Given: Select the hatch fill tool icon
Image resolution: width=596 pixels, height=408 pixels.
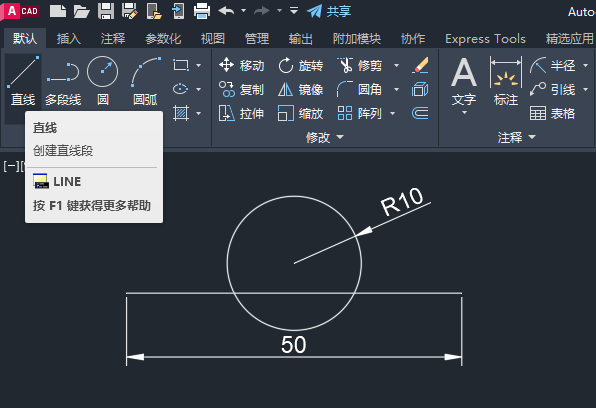Looking at the screenshot, I should pyautogui.click(x=181, y=113).
